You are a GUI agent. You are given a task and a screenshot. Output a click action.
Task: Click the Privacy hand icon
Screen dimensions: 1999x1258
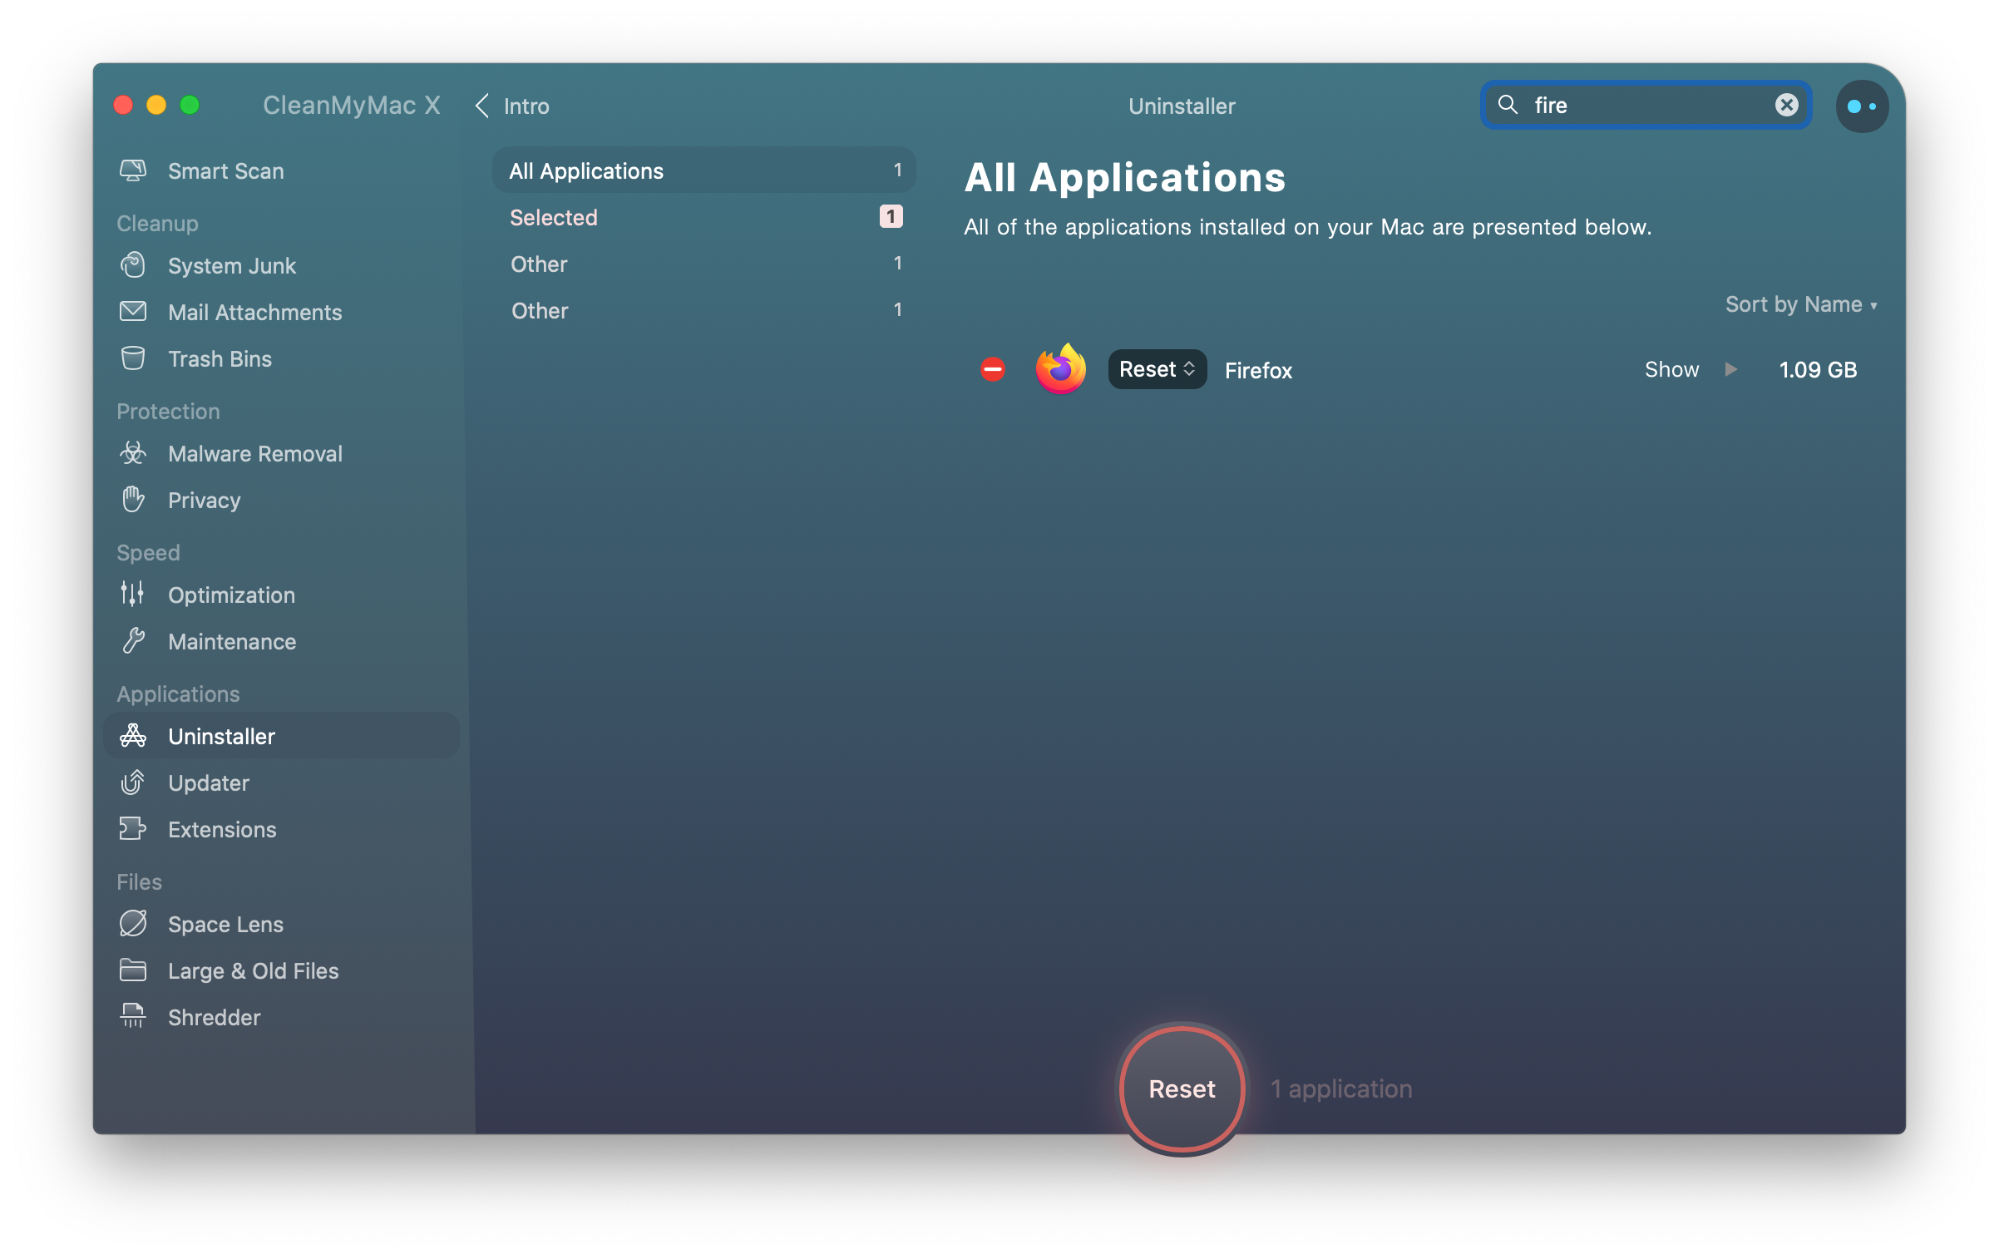click(x=133, y=499)
